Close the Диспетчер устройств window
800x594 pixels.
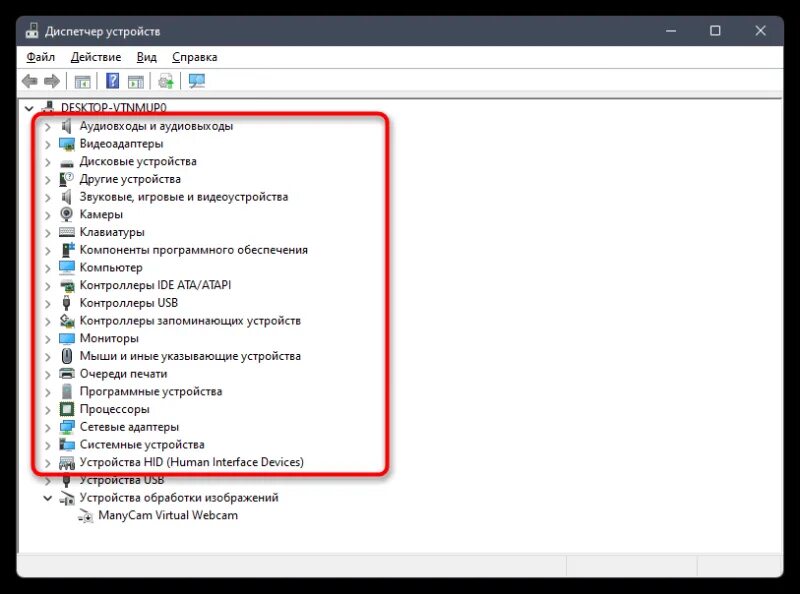pyautogui.click(x=760, y=31)
